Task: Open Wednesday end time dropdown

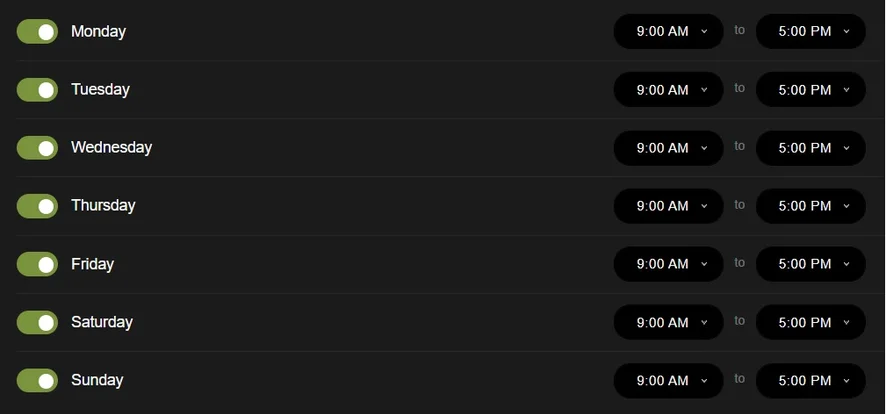Action: [810, 148]
